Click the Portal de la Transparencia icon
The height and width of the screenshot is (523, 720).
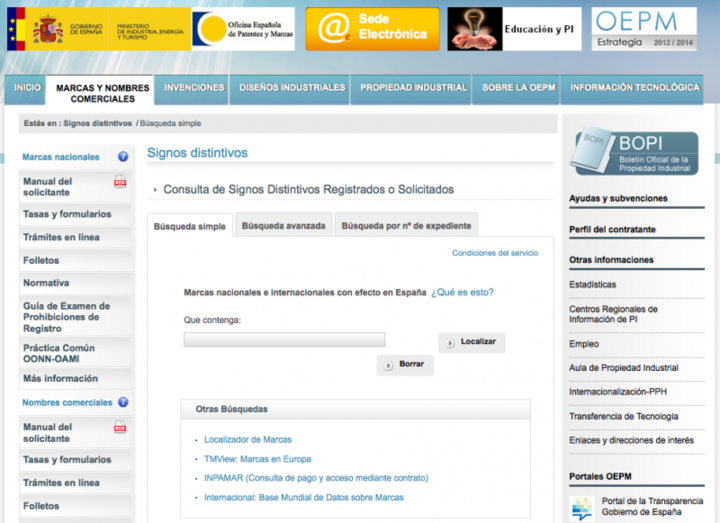(580, 507)
